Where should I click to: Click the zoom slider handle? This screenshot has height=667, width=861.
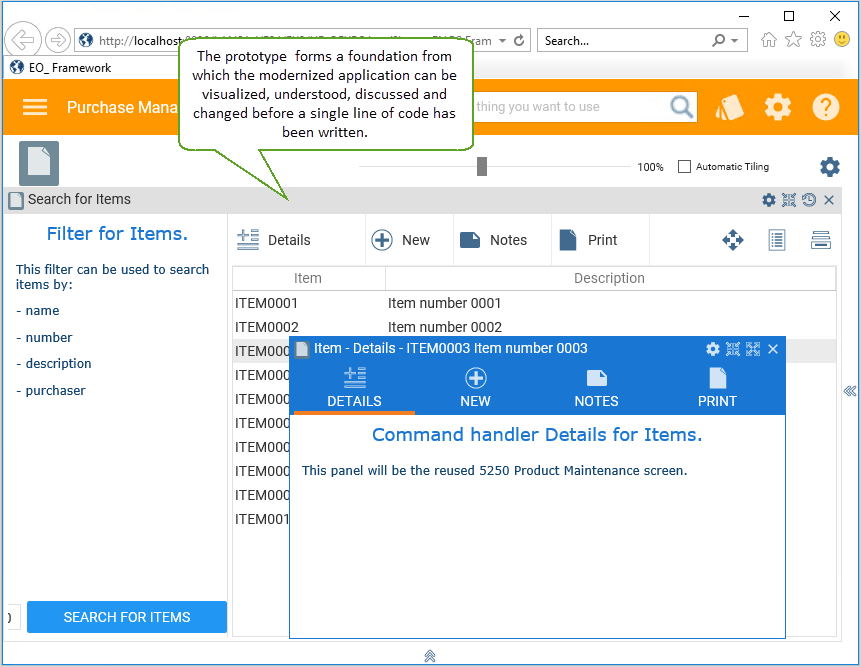(x=482, y=166)
